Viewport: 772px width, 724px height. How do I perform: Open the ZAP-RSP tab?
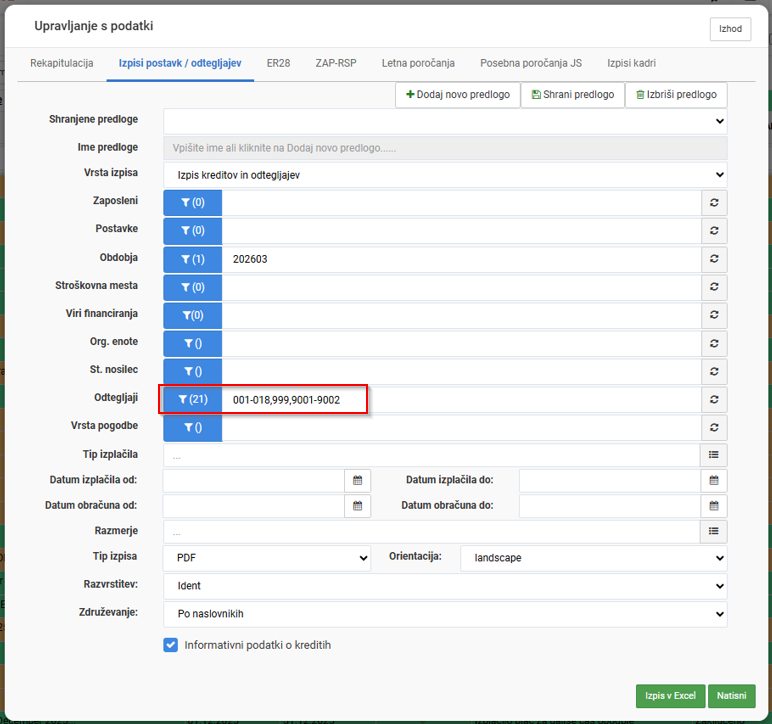point(336,63)
